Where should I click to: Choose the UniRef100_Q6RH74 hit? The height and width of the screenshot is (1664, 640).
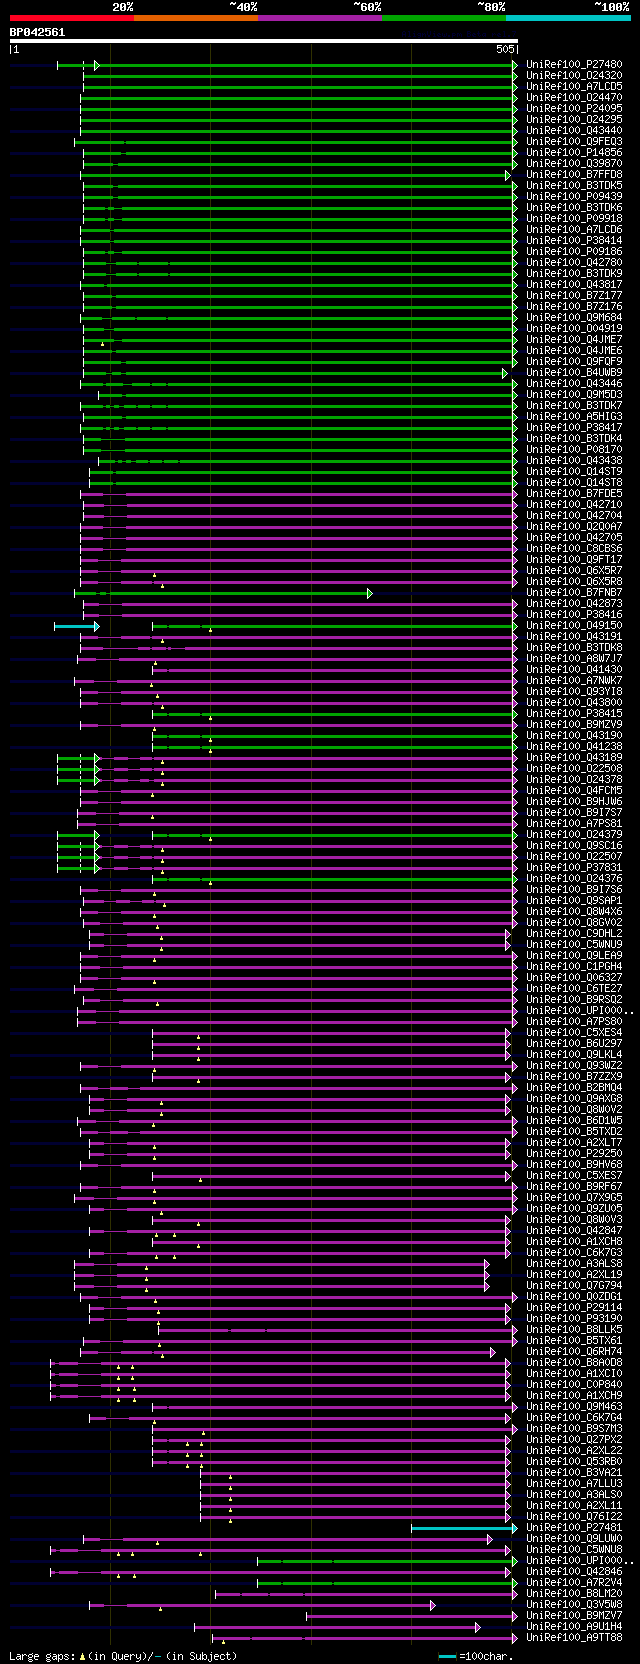(574, 1352)
